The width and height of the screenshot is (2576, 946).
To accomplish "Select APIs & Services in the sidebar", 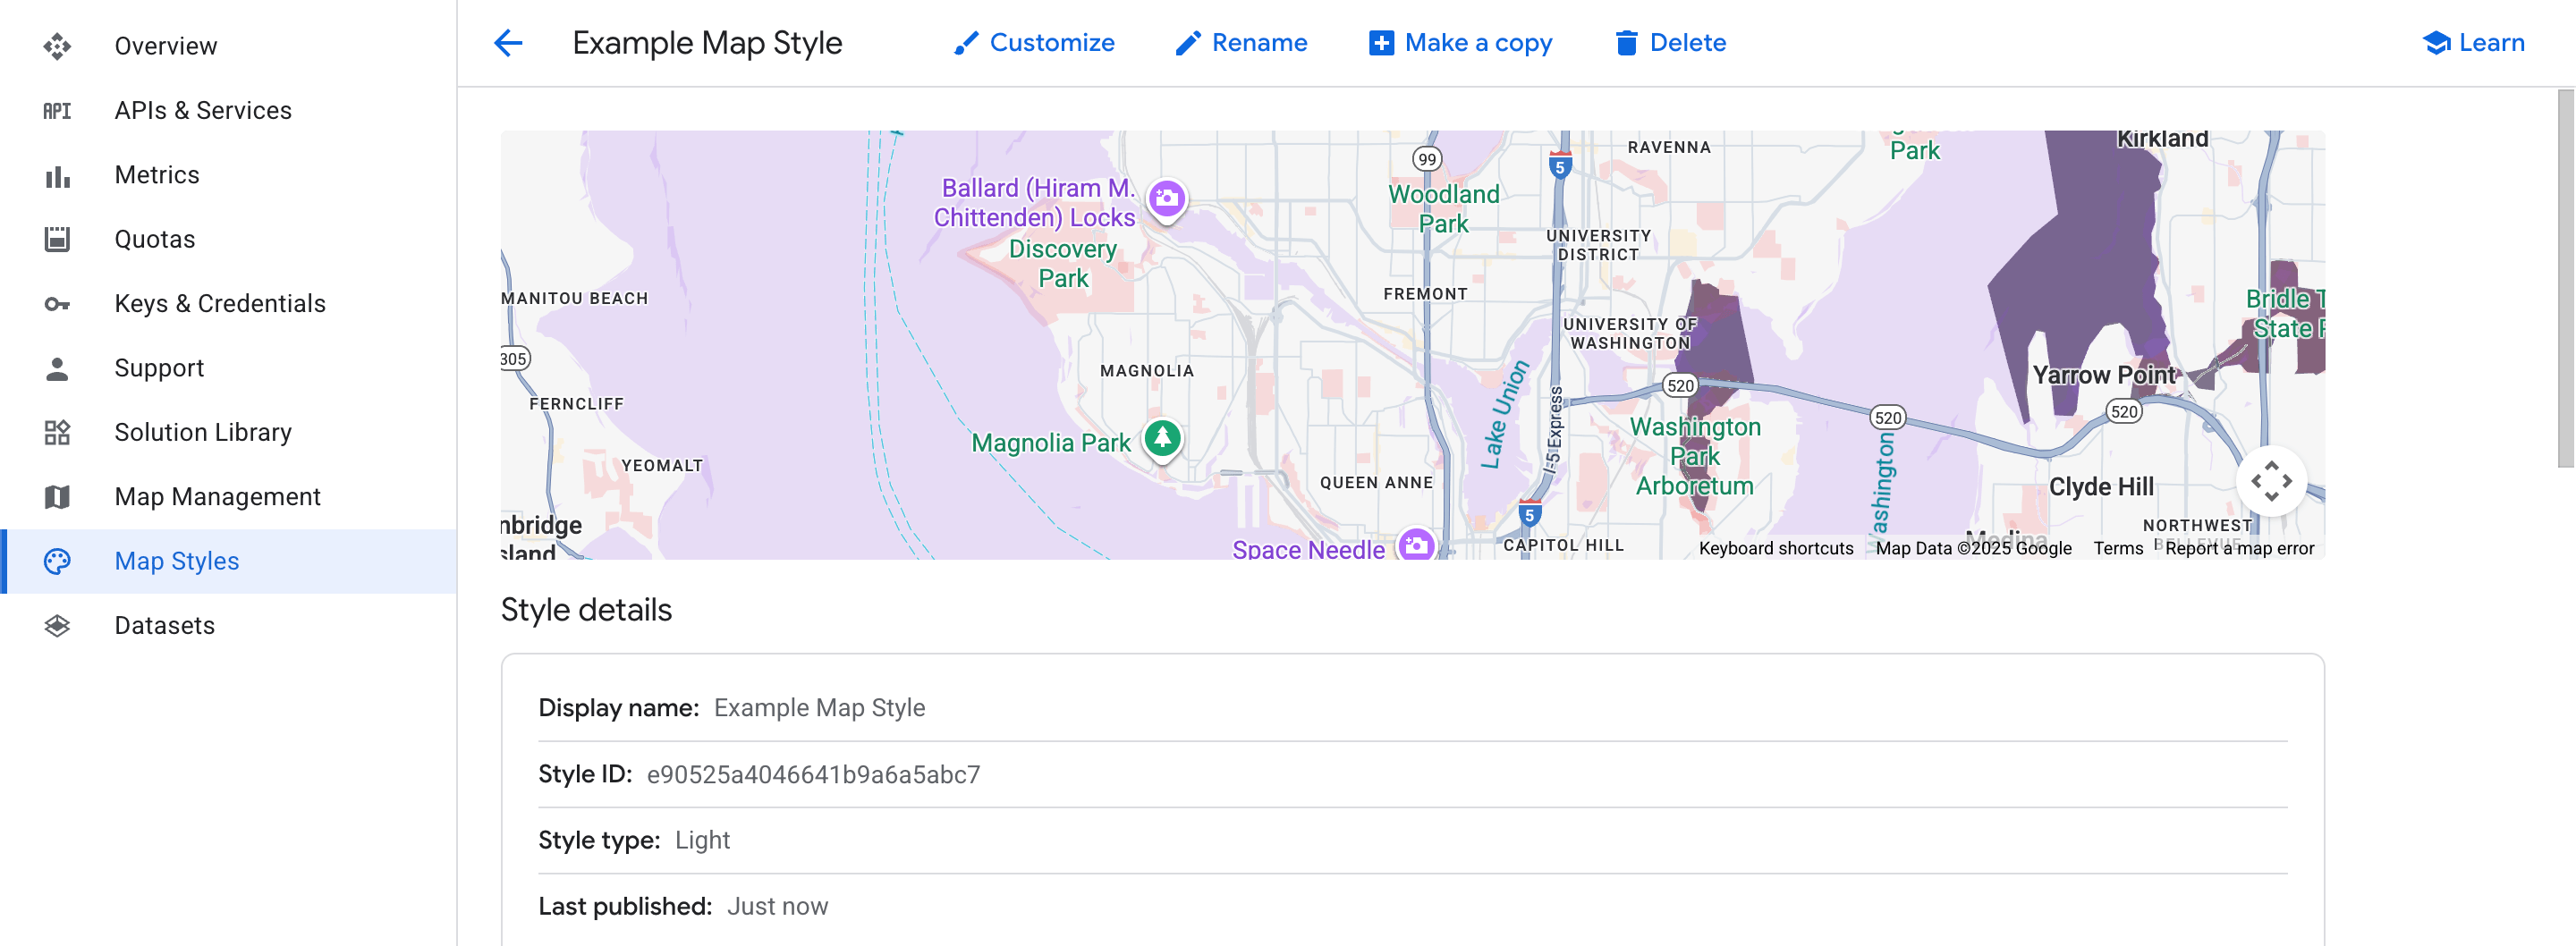I will pyautogui.click(x=203, y=110).
